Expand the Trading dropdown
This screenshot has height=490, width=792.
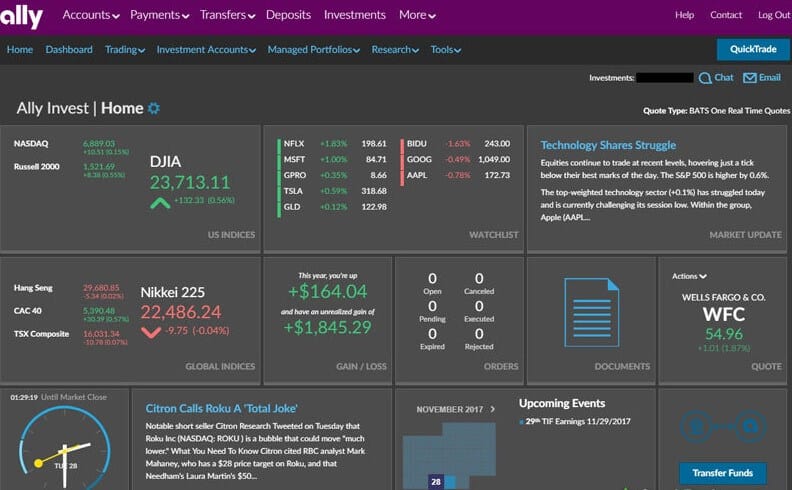point(125,50)
